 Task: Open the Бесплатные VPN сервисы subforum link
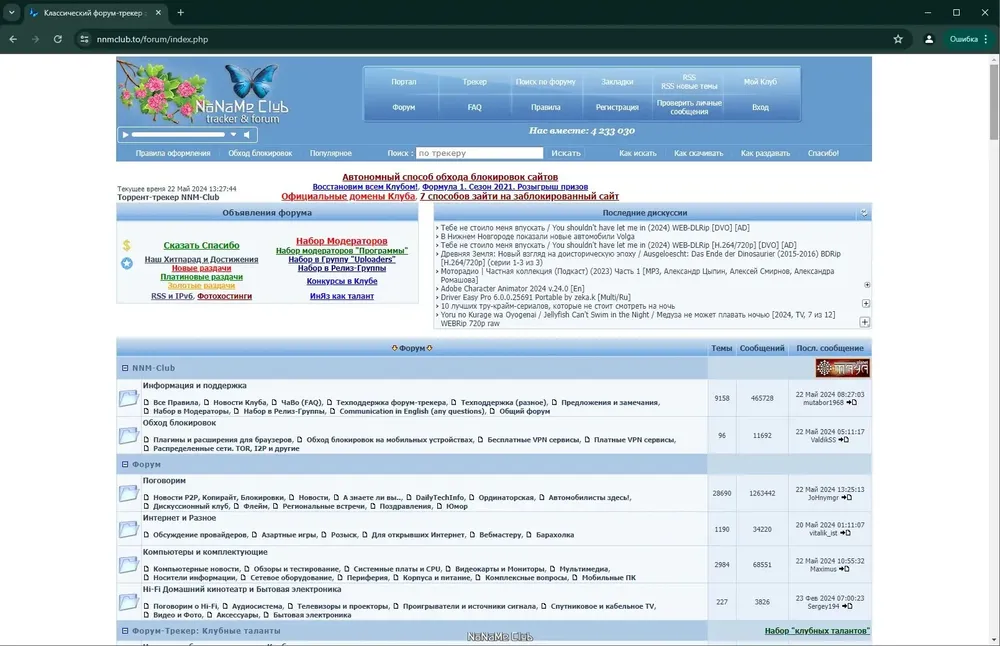(533, 439)
